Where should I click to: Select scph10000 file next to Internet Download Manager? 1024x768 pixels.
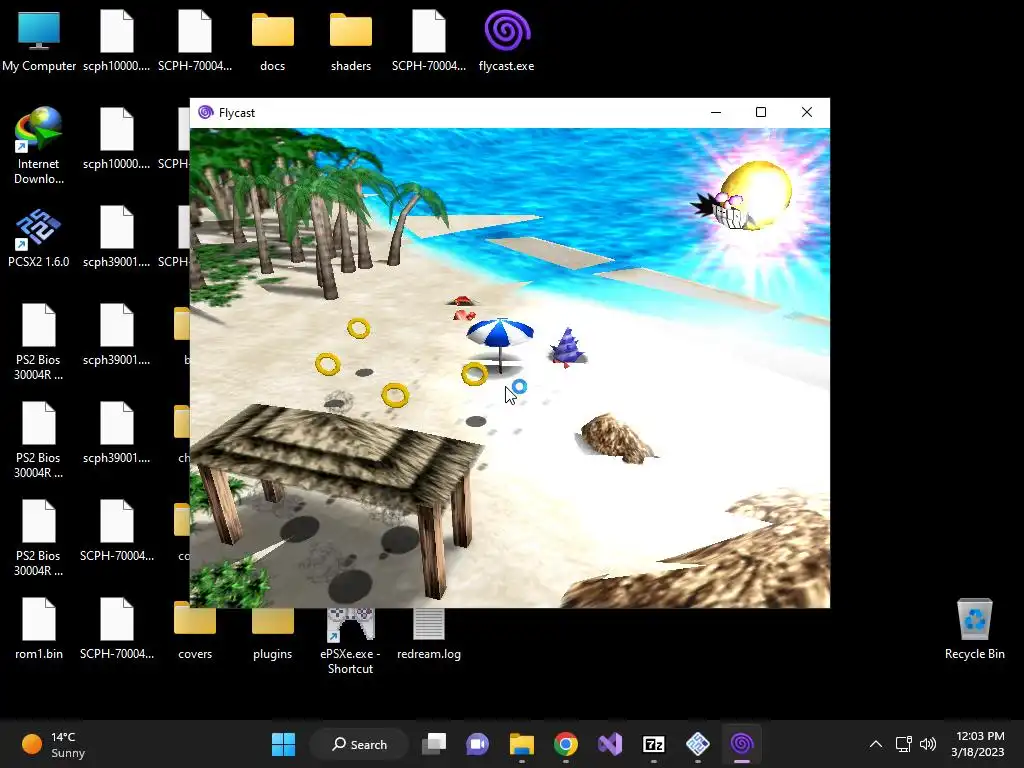(117, 139)
